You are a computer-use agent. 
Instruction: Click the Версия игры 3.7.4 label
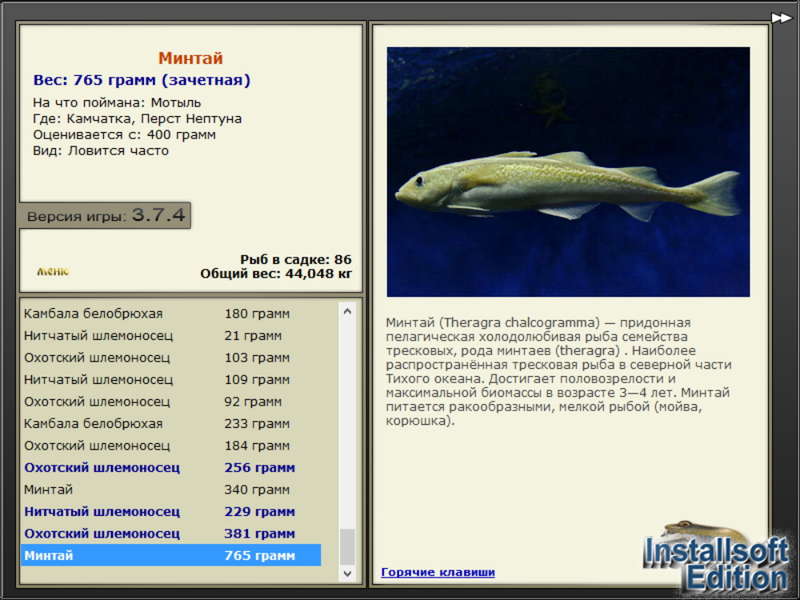pyautogui.click(x=105, y=216)
